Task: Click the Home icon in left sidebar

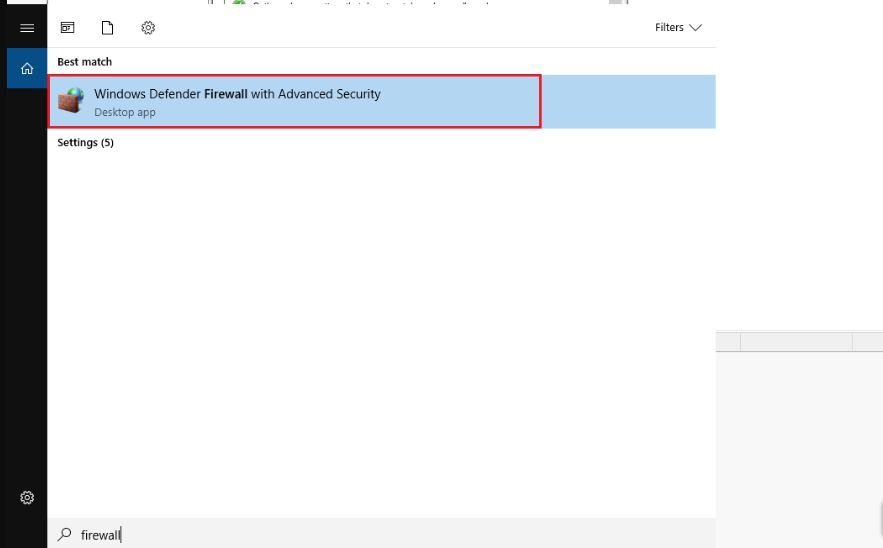Action: [x=27, y=69]
